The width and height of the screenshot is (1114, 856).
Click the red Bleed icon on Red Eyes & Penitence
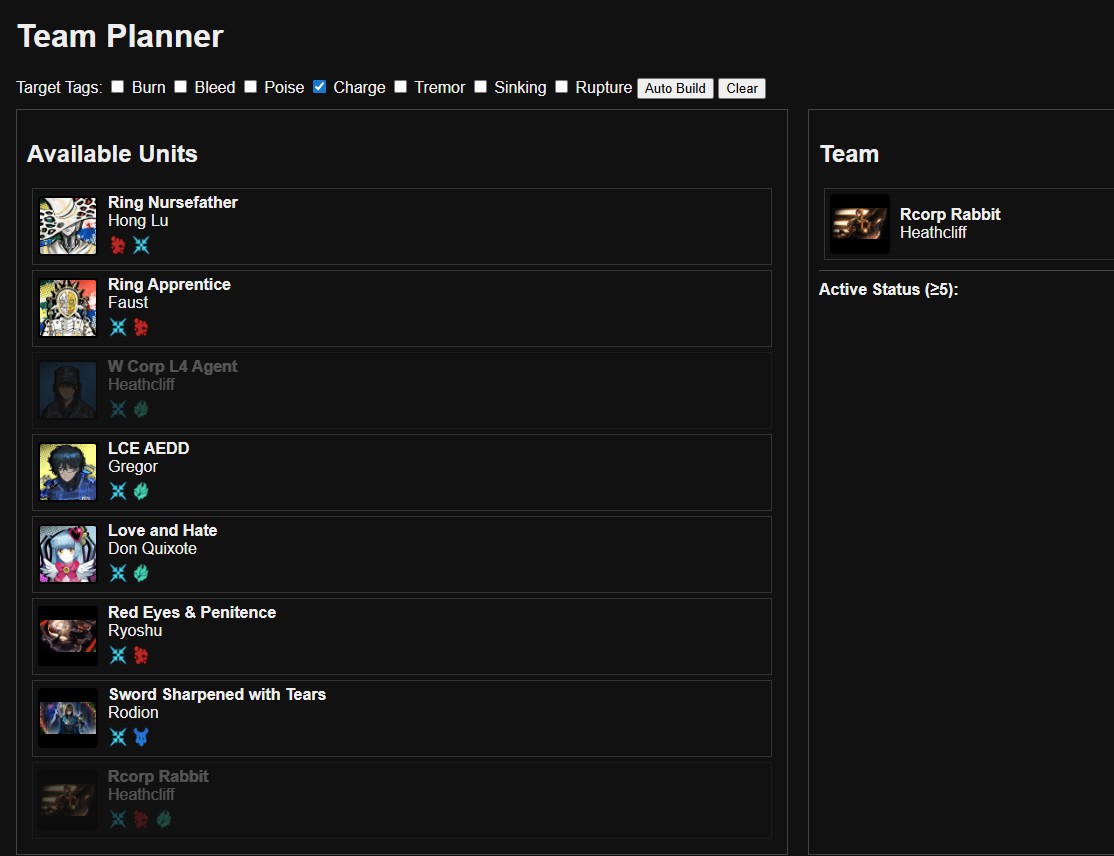(141, 655)
